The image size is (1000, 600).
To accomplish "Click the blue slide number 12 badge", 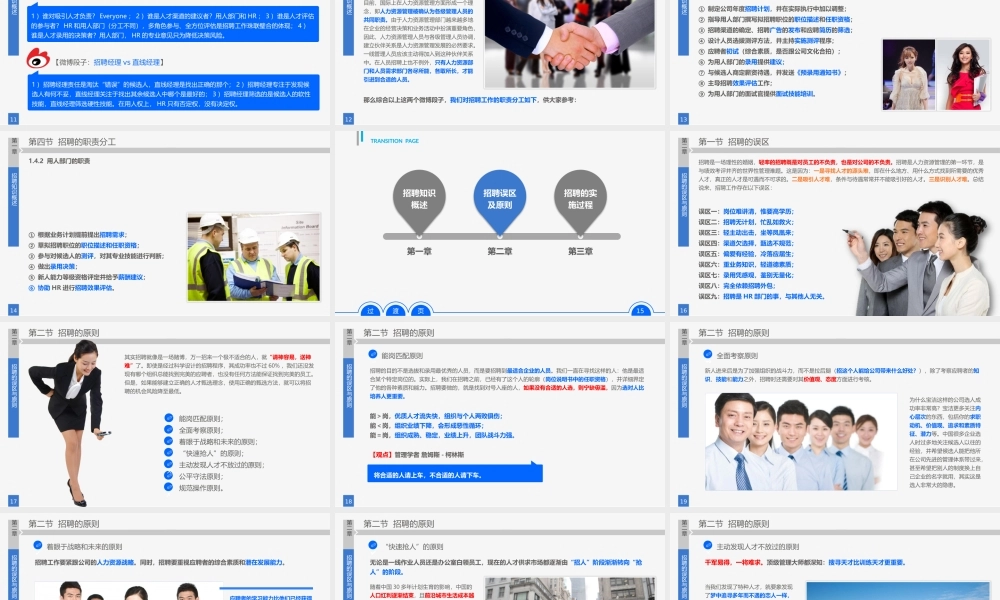I will tap(348, 119).
